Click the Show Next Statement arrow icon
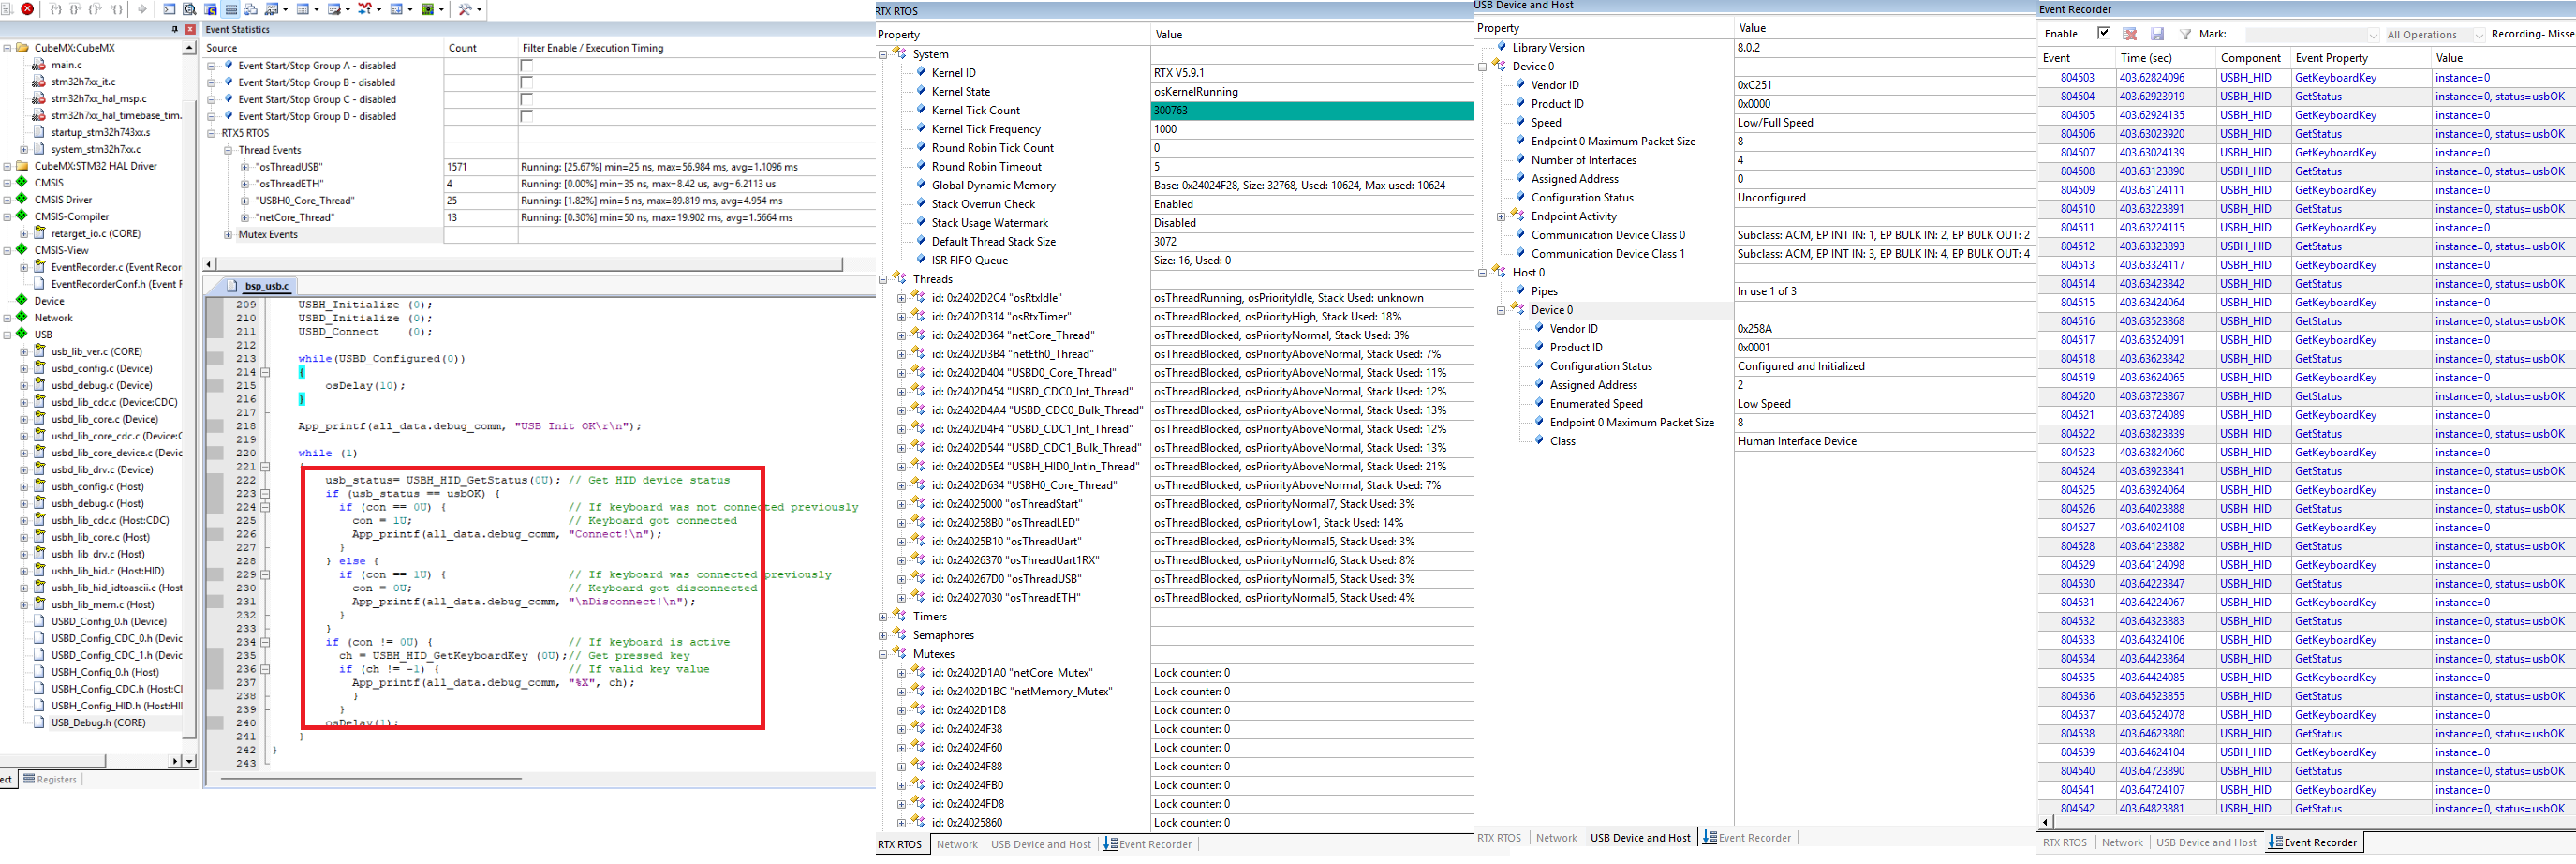 [142, 9]
